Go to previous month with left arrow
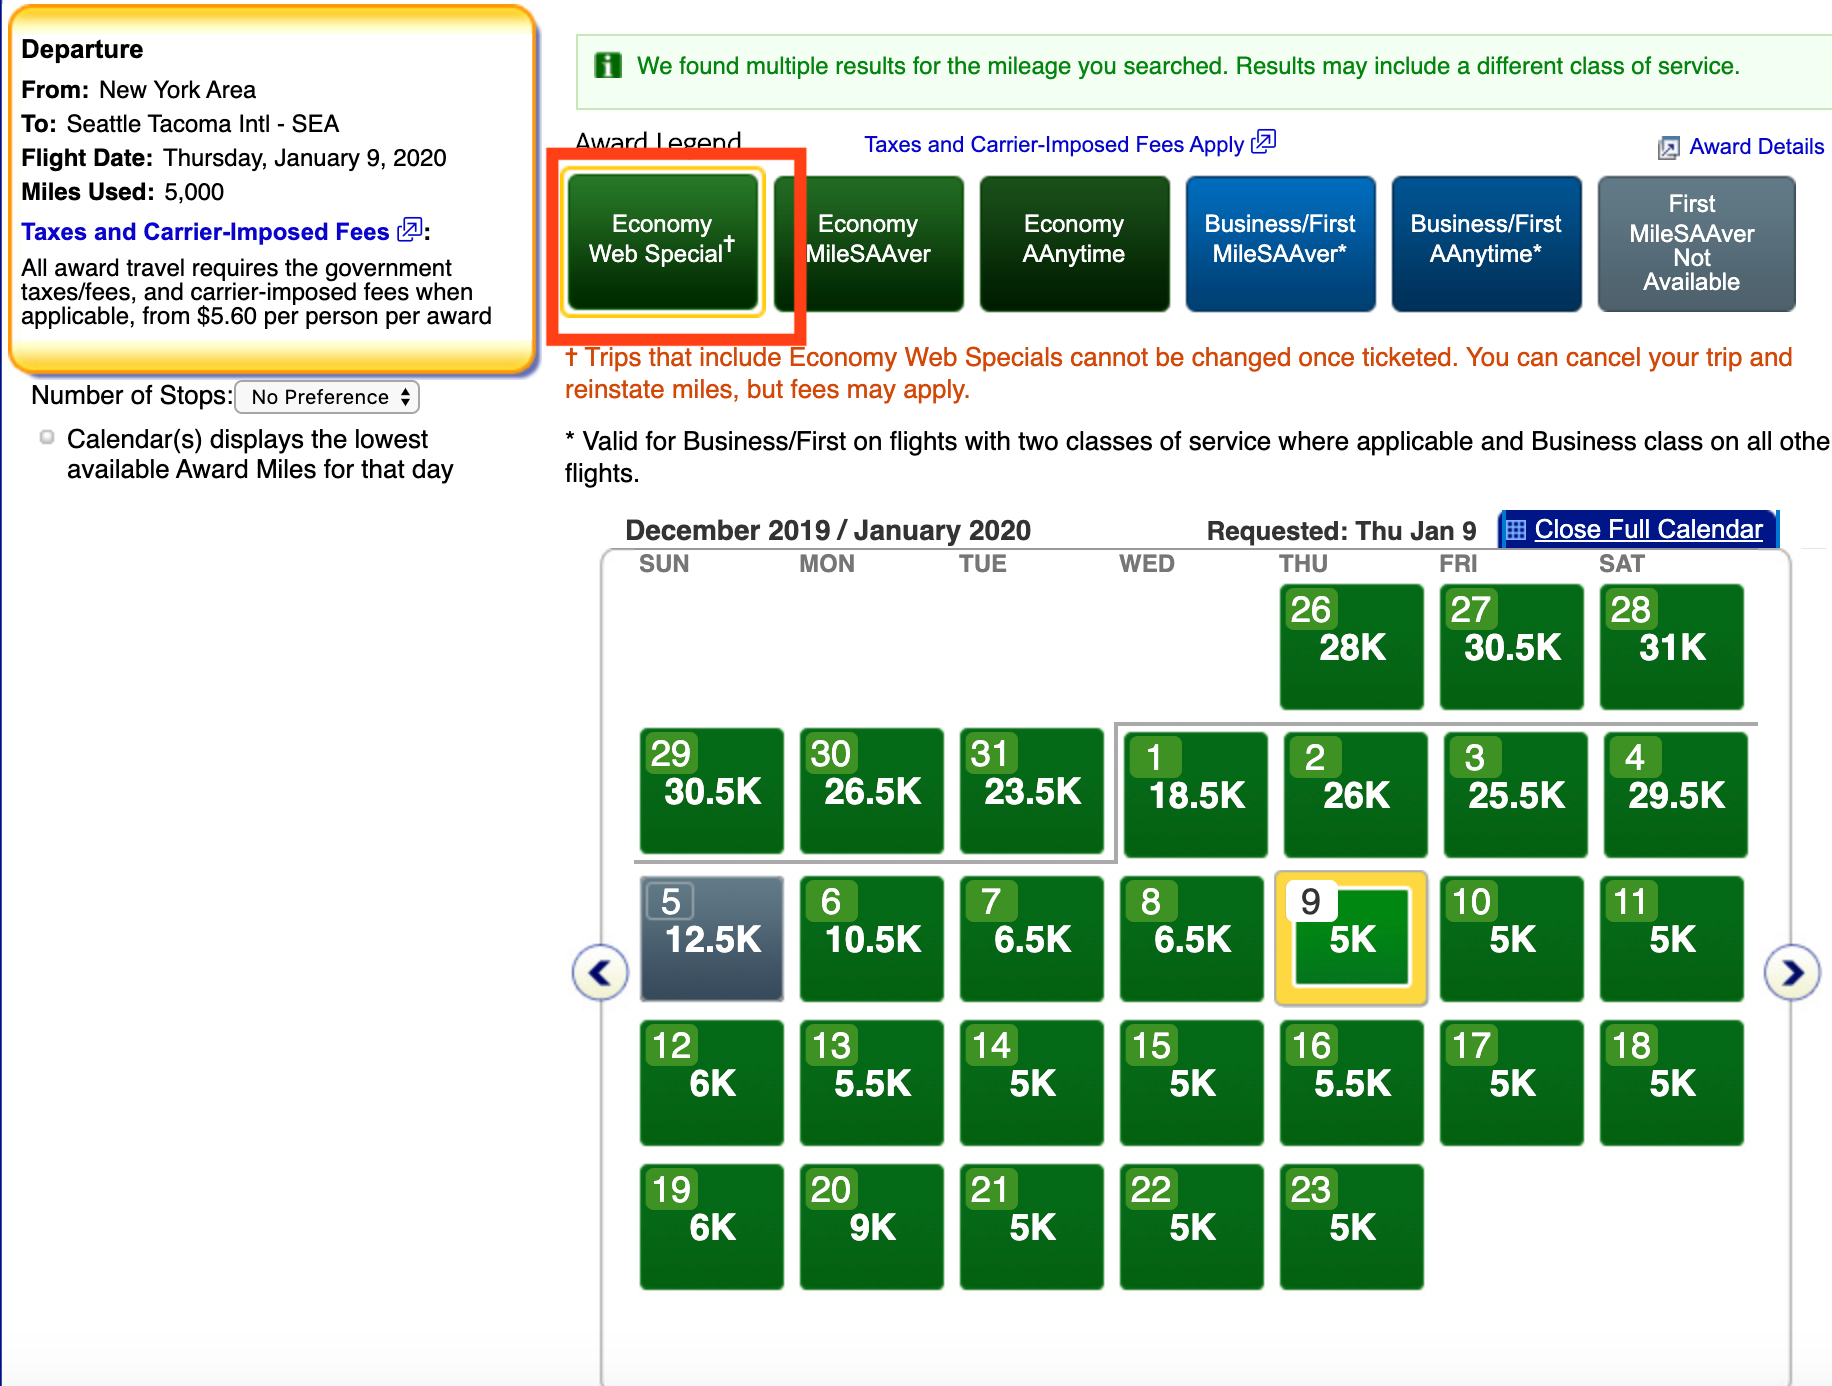Image resolution: width=1832 pixels, height=1386 pixels. pyautogui.click(x=600, y=972)
